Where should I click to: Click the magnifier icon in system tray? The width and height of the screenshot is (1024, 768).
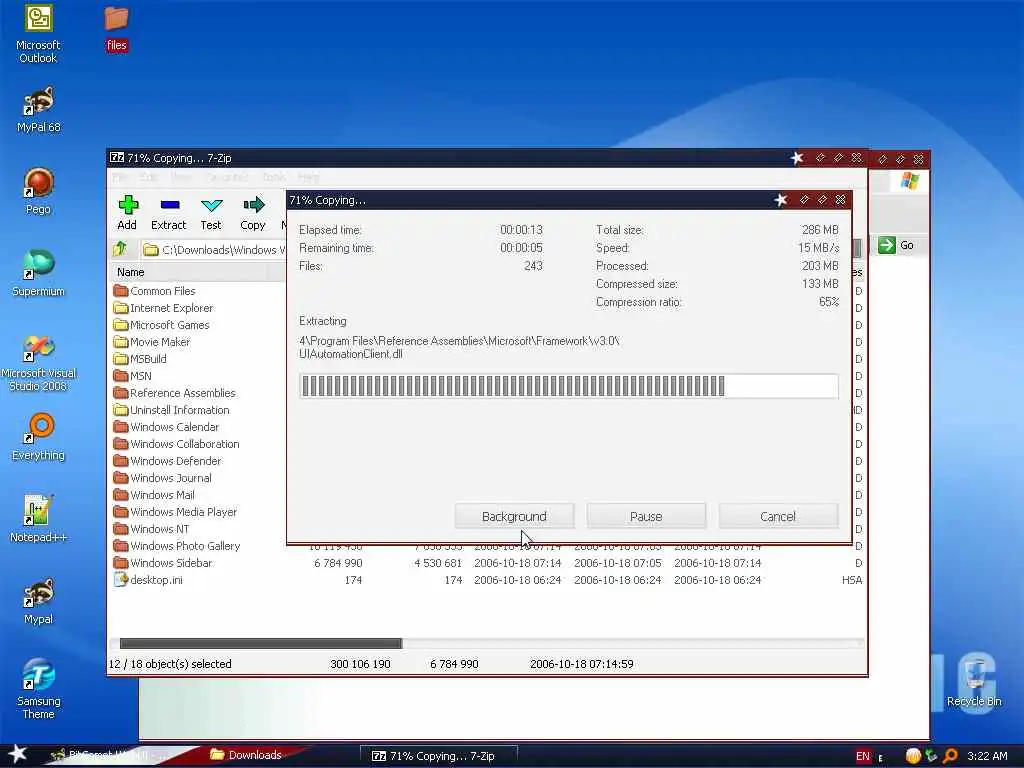coord(950,756)
